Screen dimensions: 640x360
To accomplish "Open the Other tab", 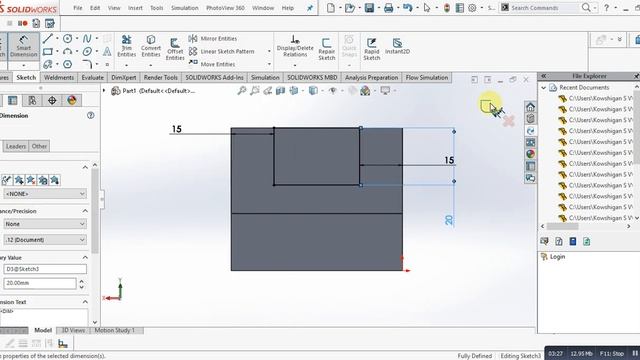I will coord(39,146).
